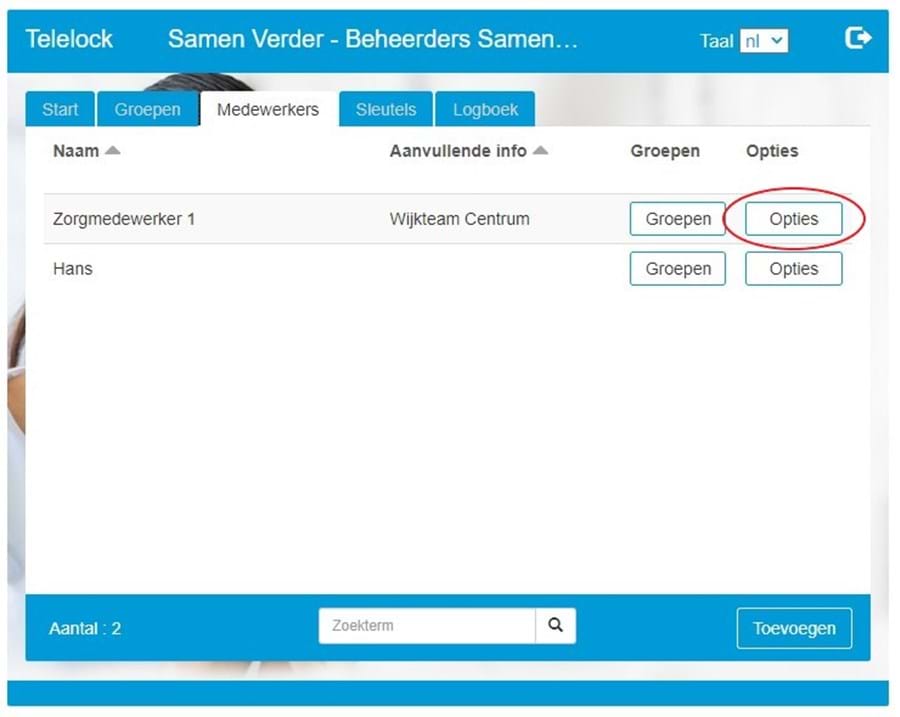Open the Groepen tab

point(147,109)
